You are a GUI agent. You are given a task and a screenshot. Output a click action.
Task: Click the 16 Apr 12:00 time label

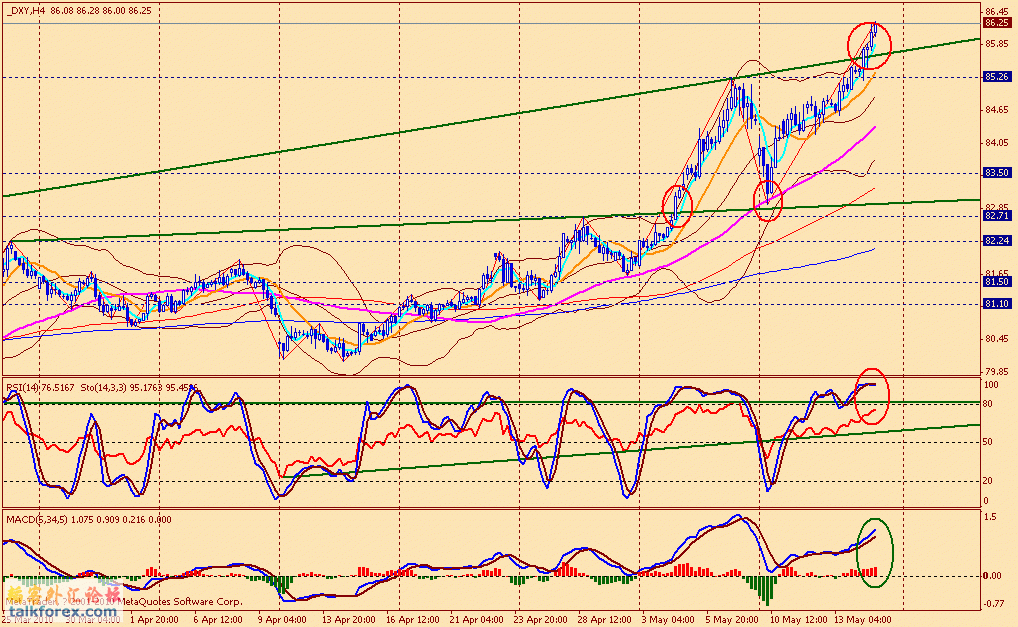(413, 619)
